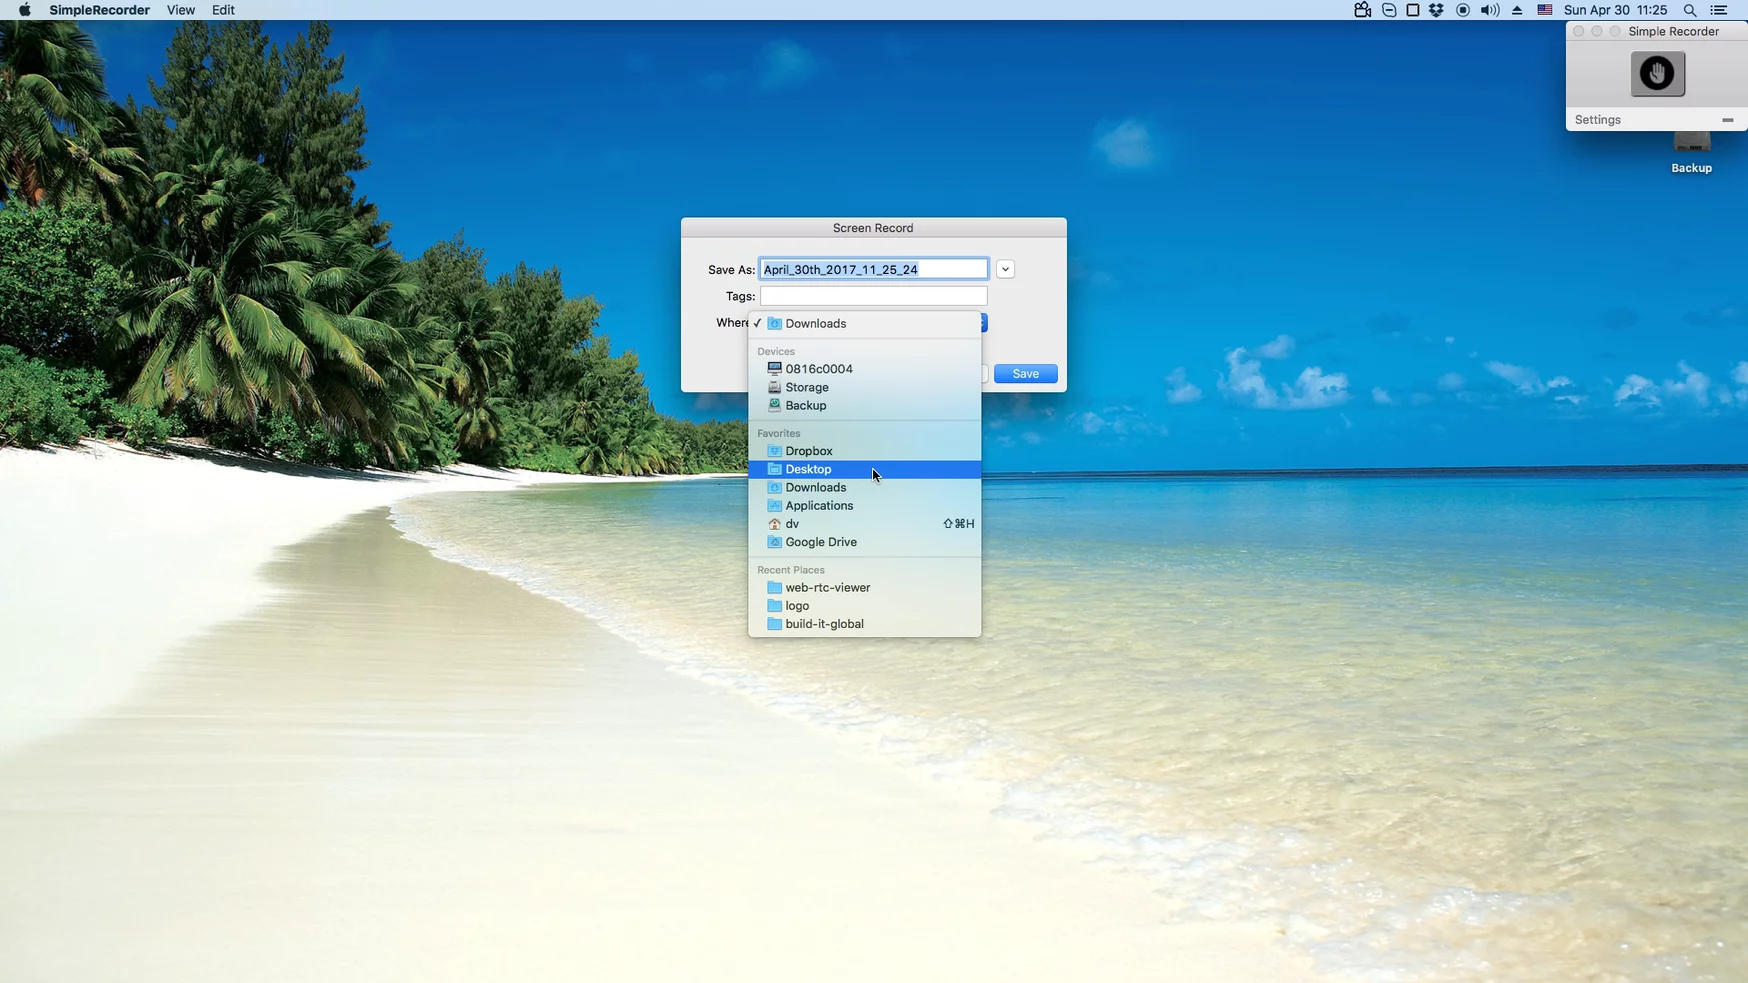Open the Dropbox menu bar icon
The width and height of the screenshot is (1748, 983).
point(1437,10)
